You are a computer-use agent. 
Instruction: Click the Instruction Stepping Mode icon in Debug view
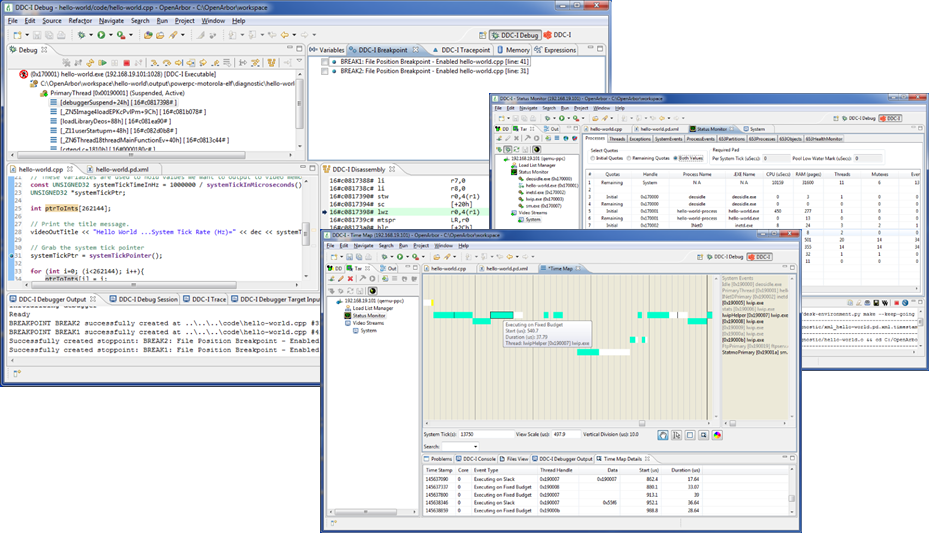click(x=243, y=62)
